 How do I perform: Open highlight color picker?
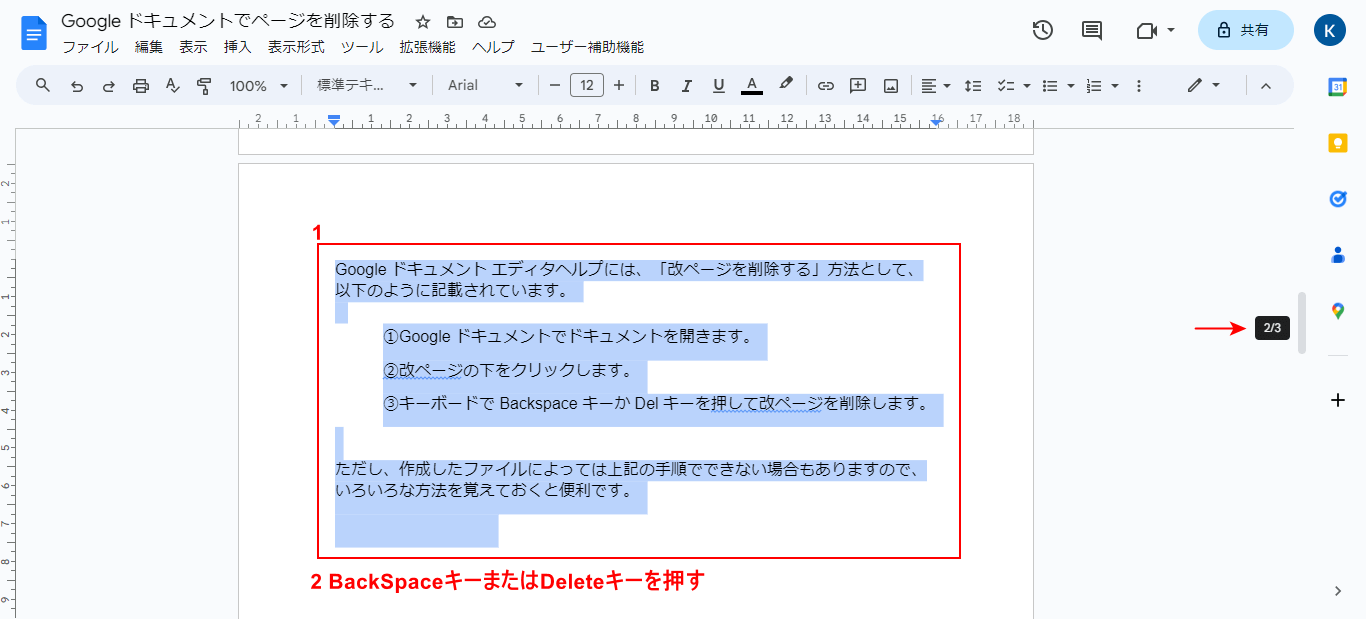pos(786,86)
